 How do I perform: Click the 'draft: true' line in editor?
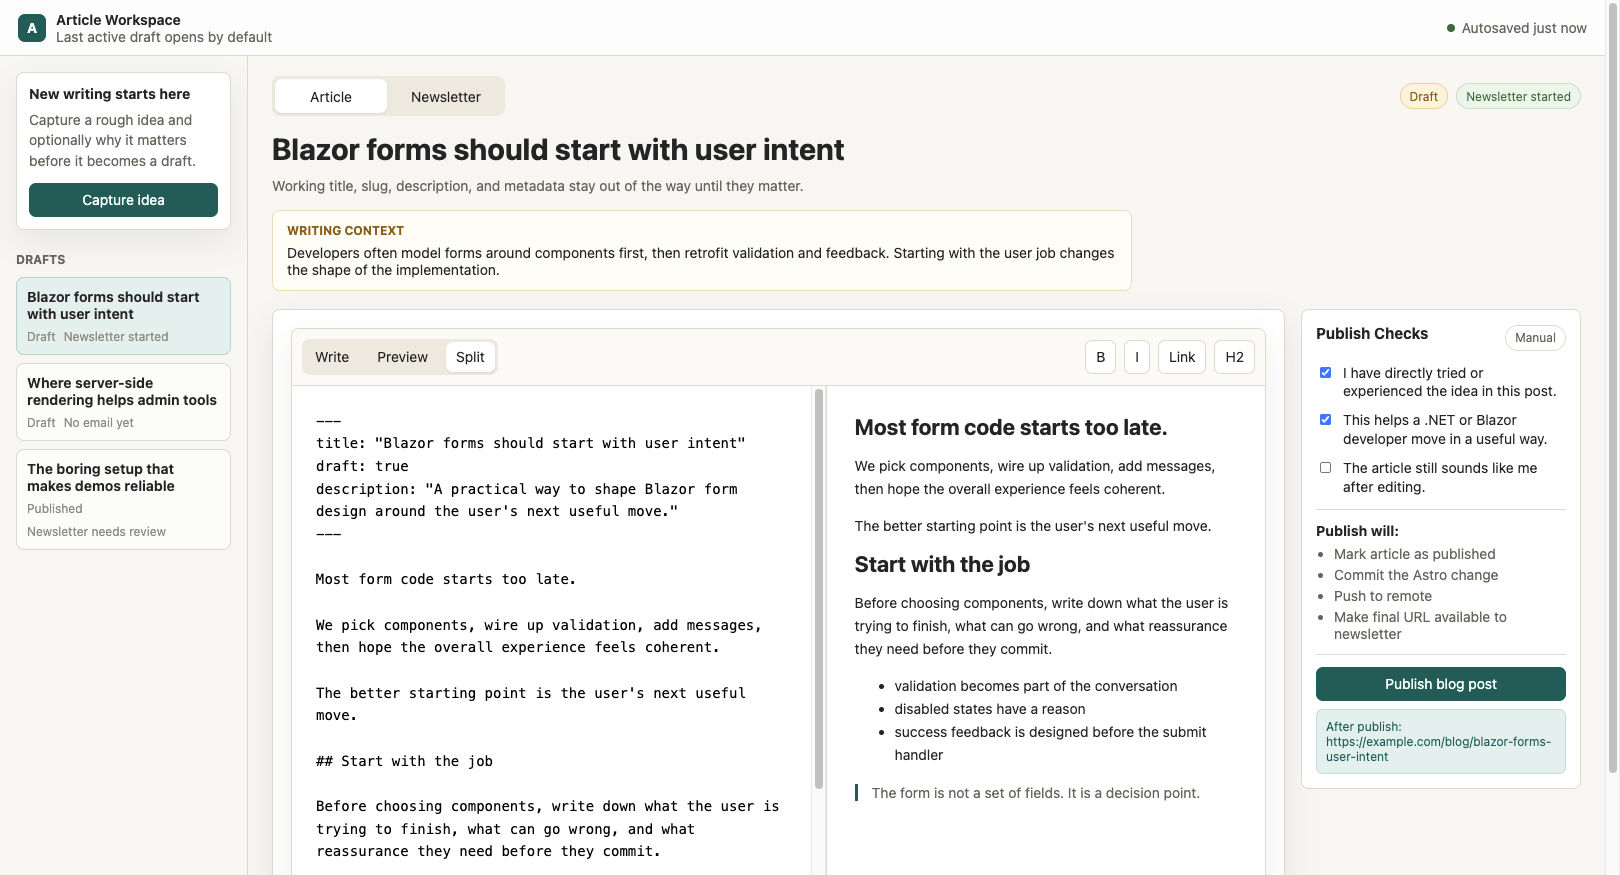pos(362,466)
